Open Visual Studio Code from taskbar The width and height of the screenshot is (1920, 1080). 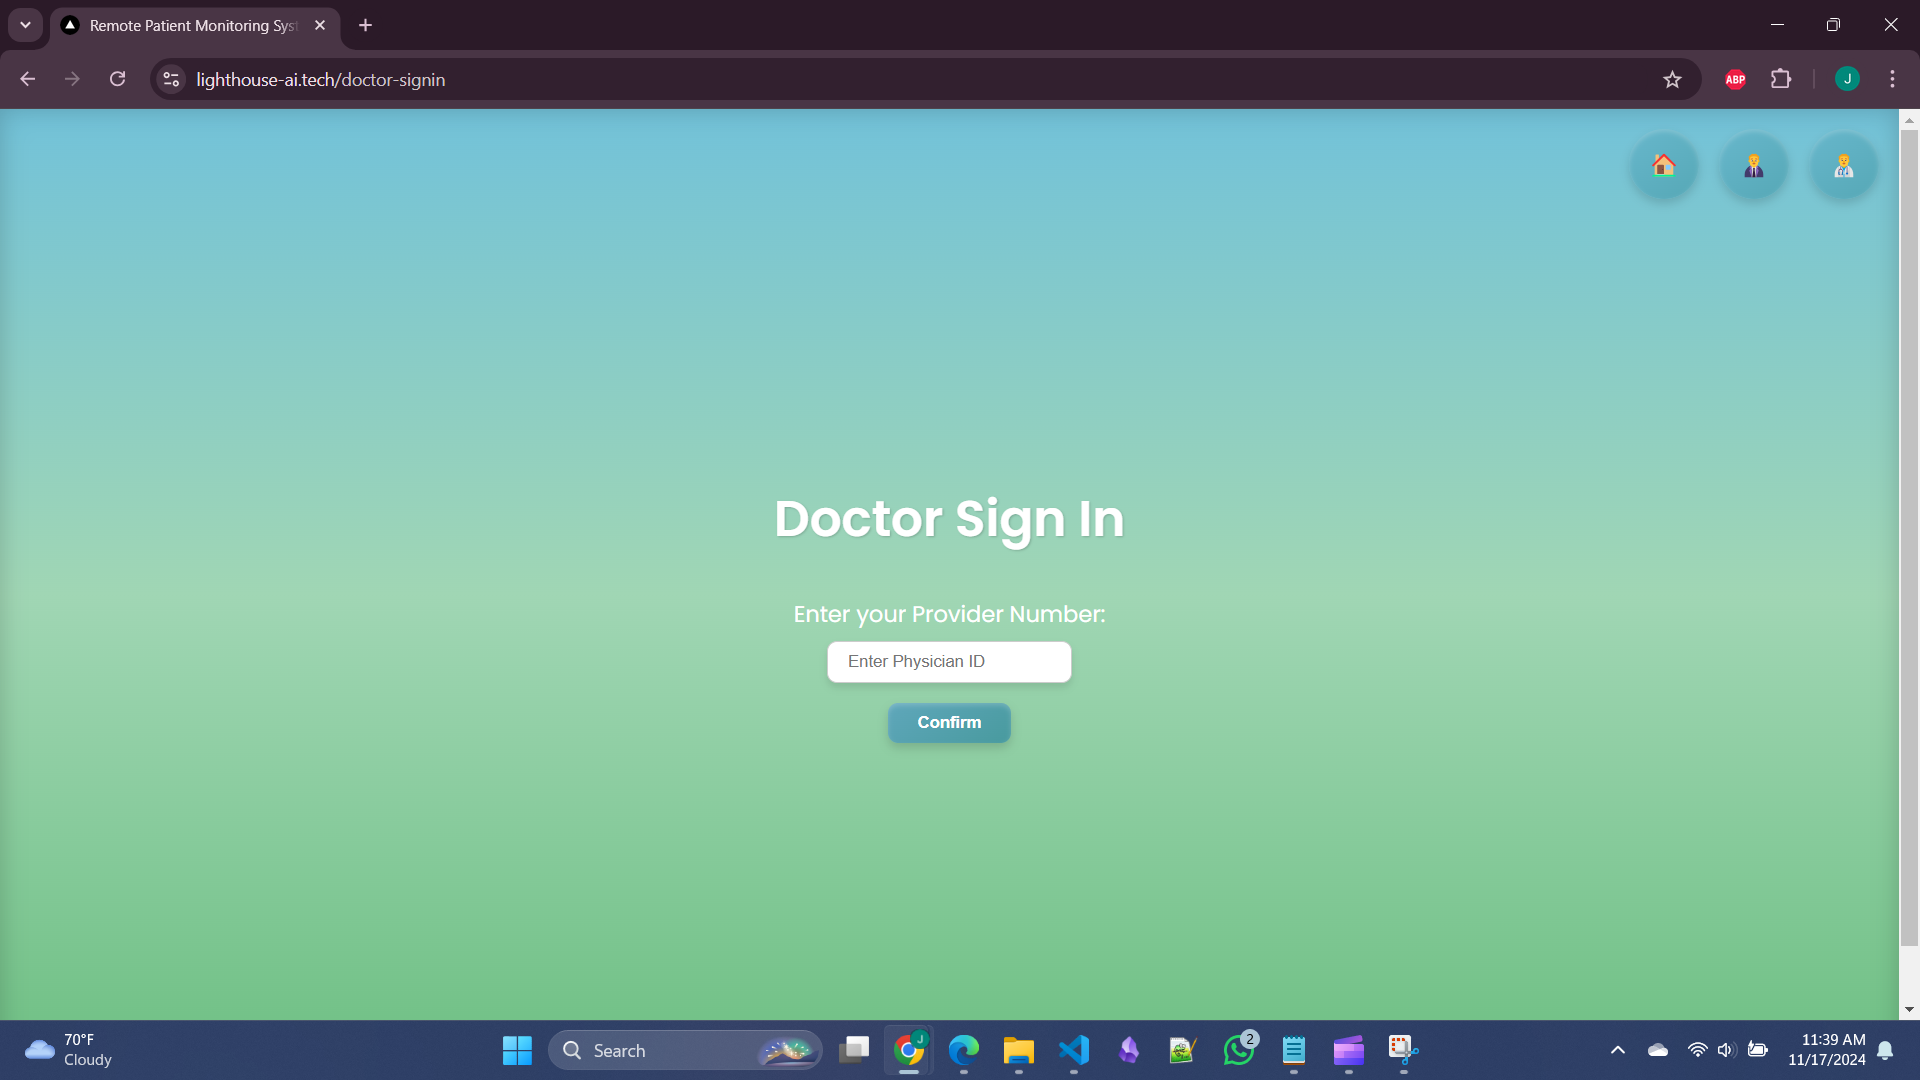click(1073, 1050)
